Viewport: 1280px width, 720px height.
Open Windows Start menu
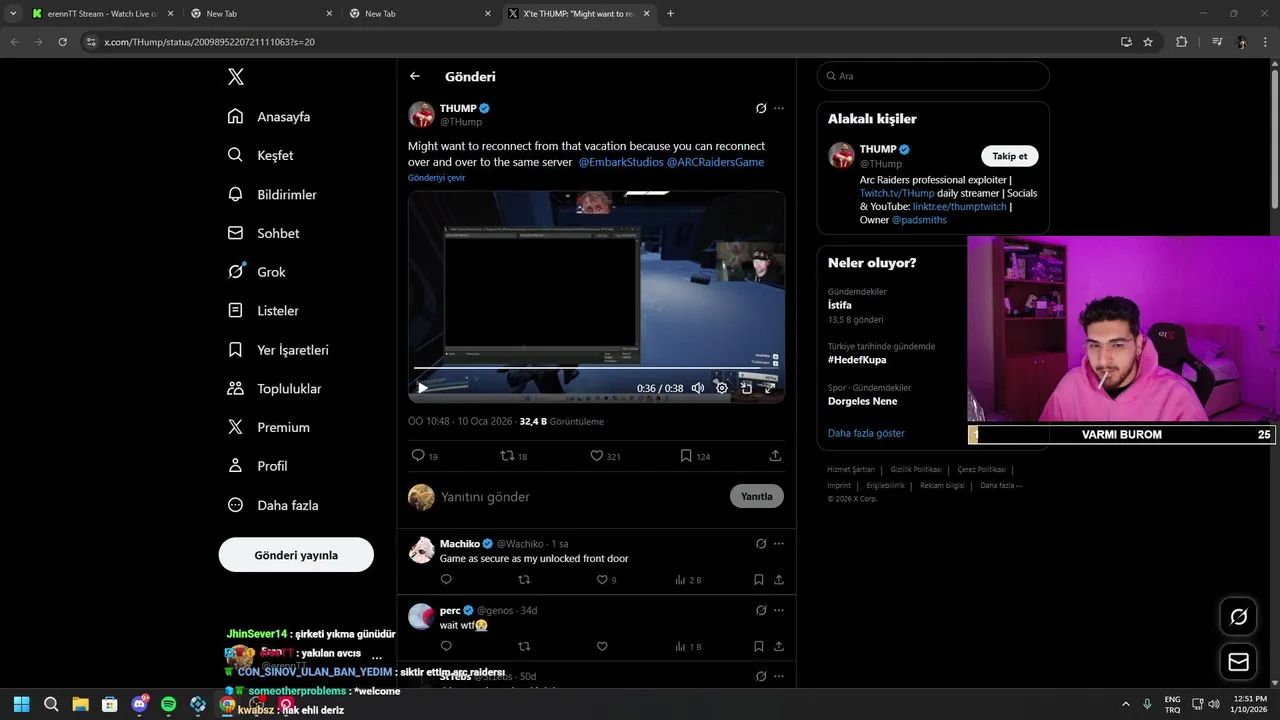pyautogui.click(x=22, y=704)
